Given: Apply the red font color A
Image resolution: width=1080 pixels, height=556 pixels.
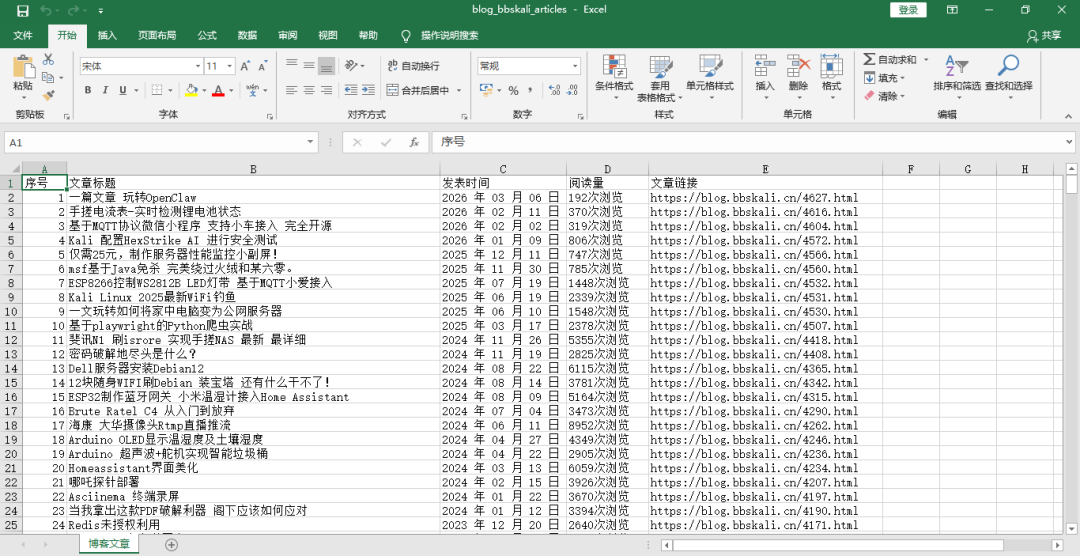Looking at the screenshot, I should point(218,90).
